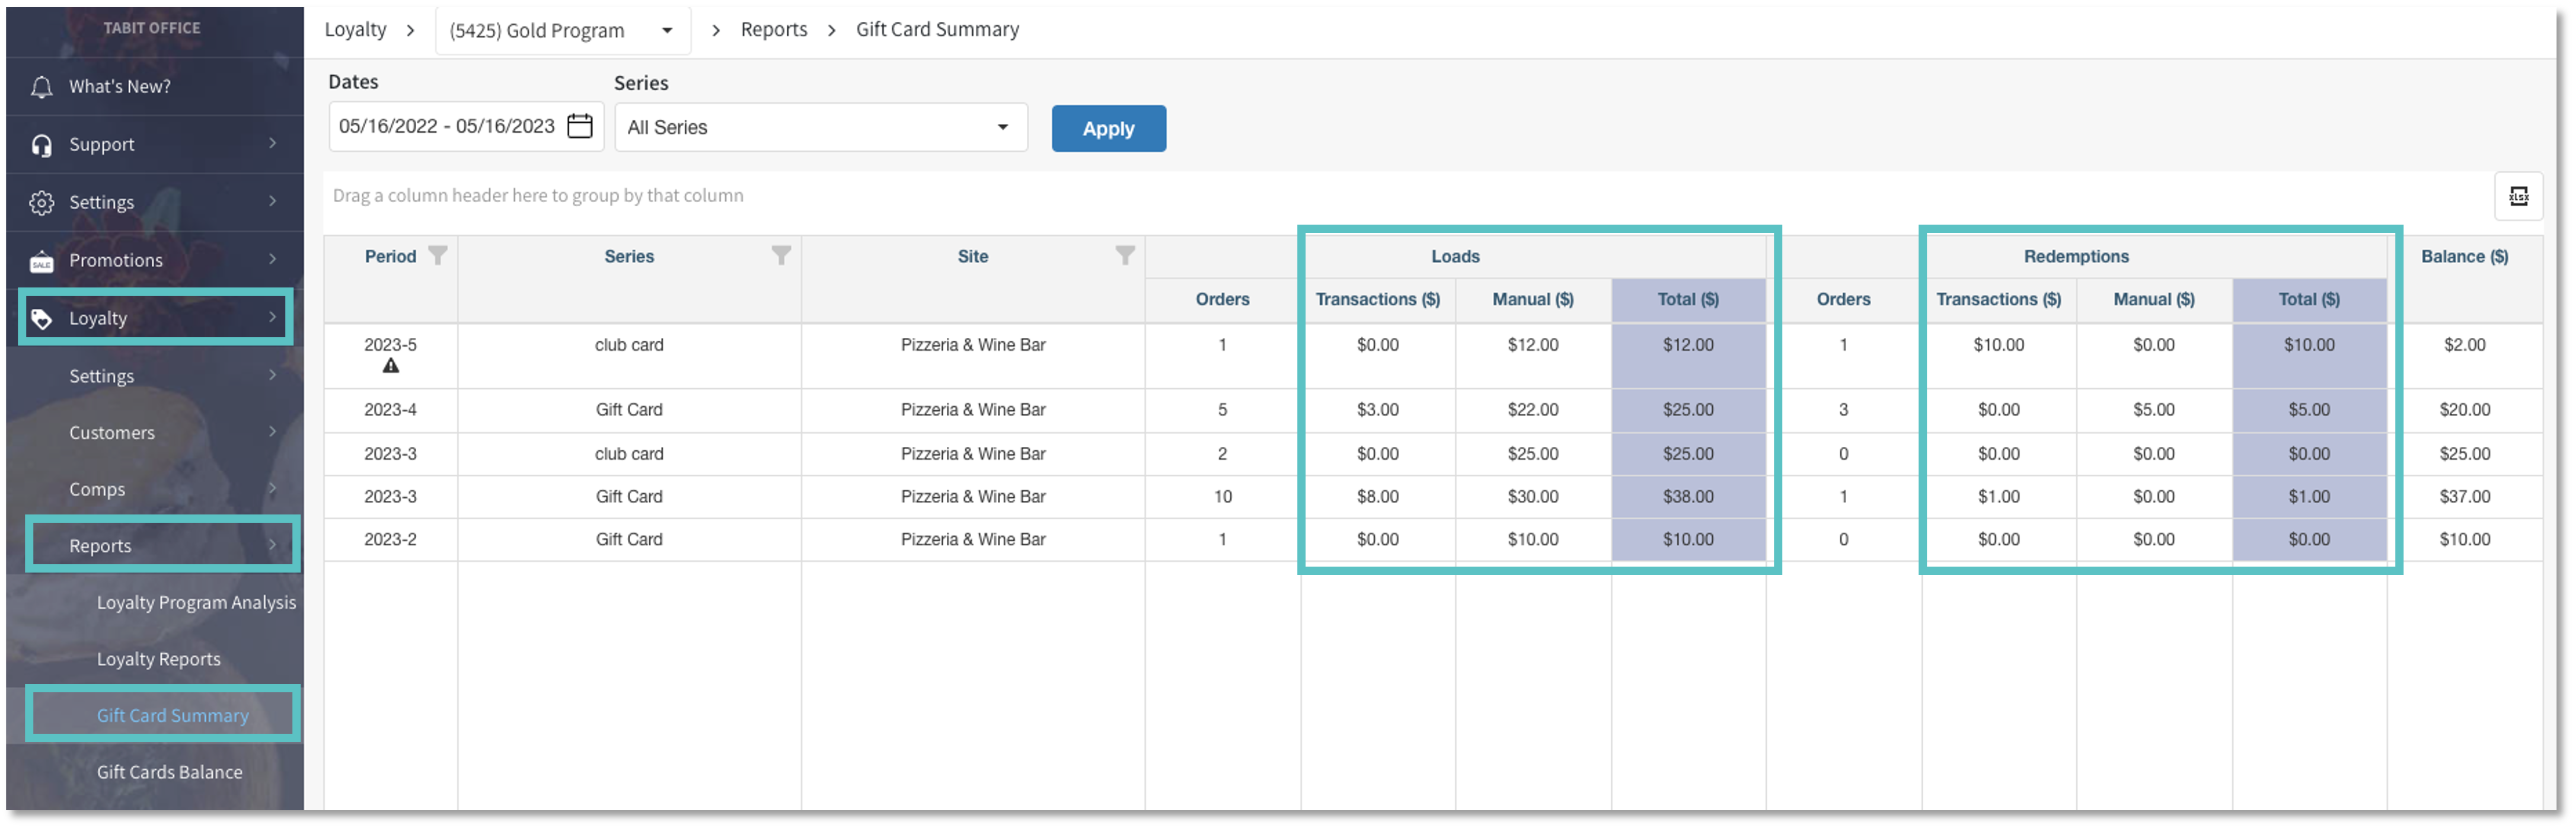The height and width of the screenshot is (828, 2576).
Task: Click the export to XLSX icon
Action: coord(2517,196)
